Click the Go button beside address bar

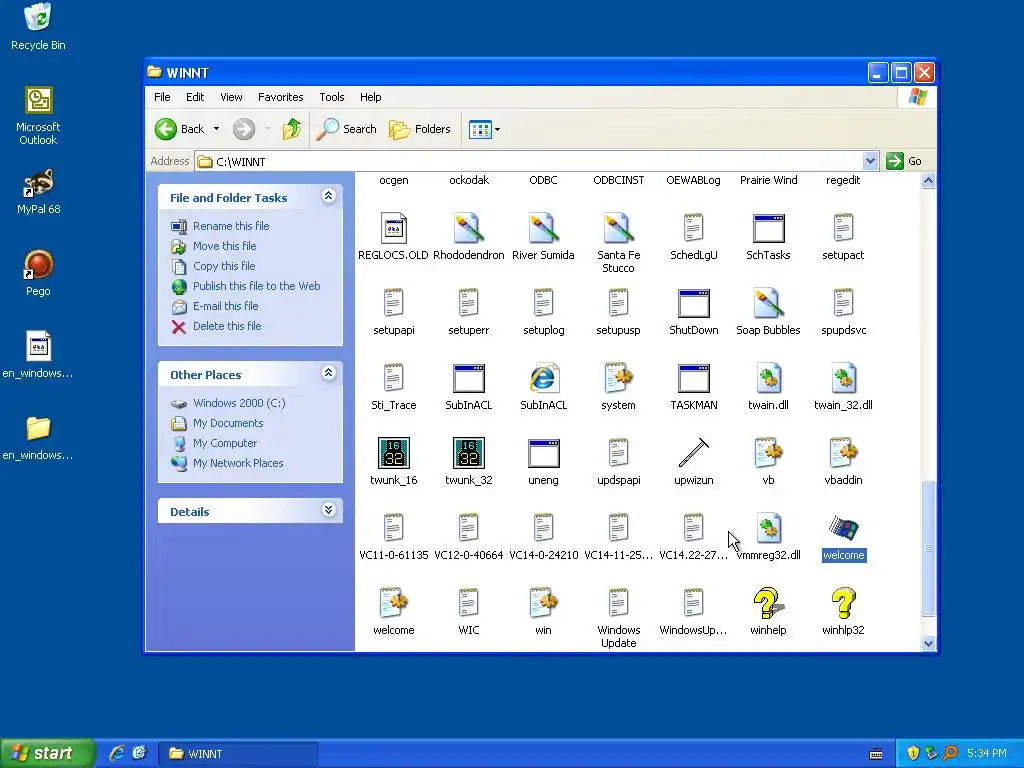point(905,161)
